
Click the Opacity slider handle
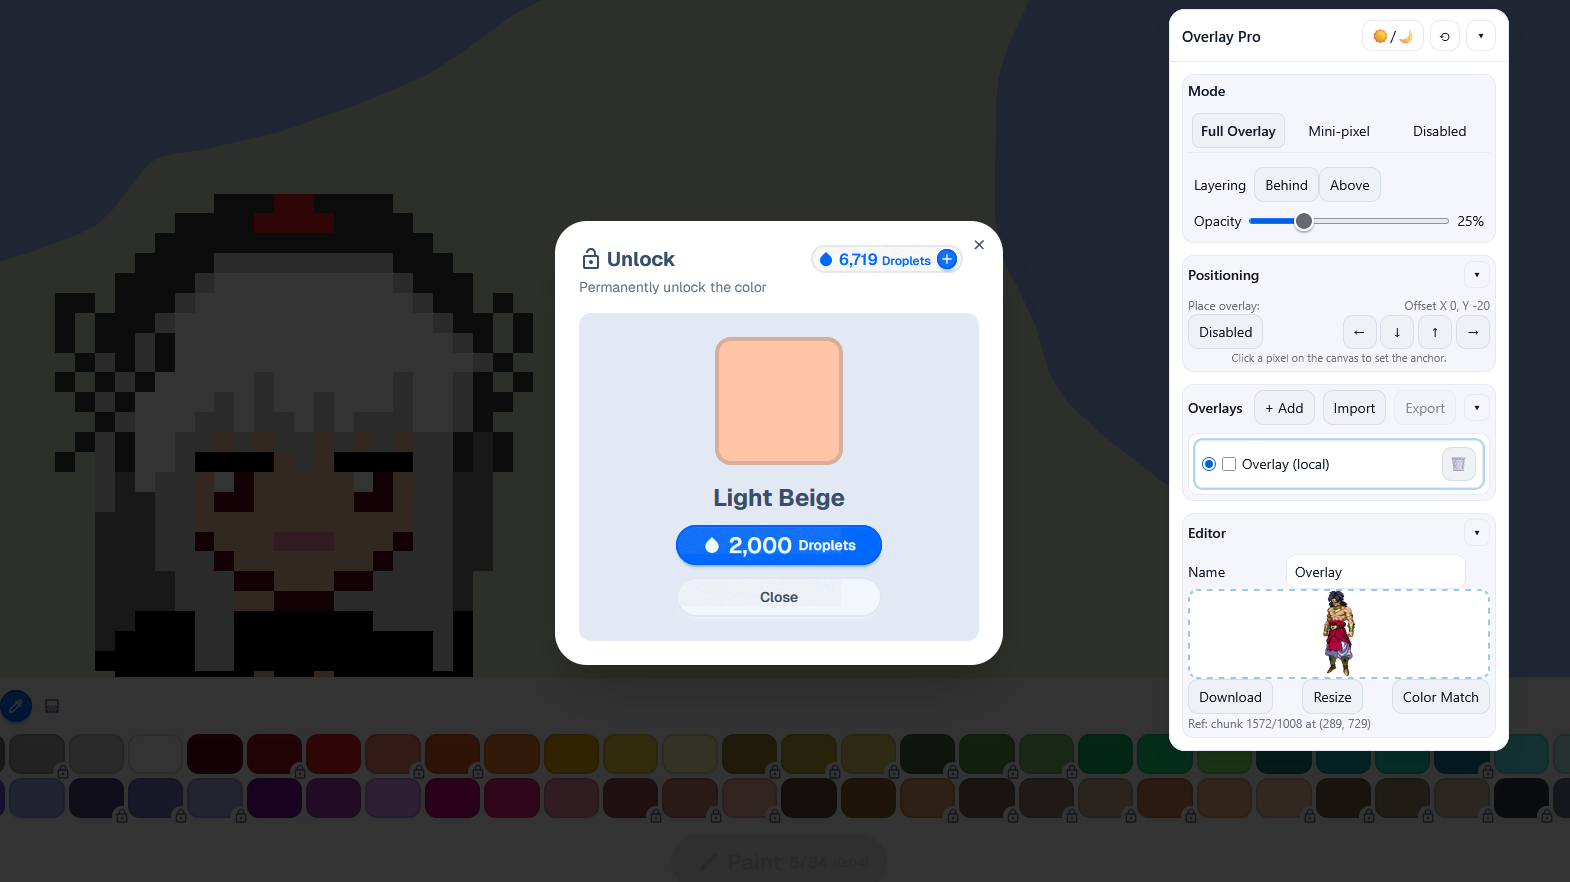(1304, 221)
